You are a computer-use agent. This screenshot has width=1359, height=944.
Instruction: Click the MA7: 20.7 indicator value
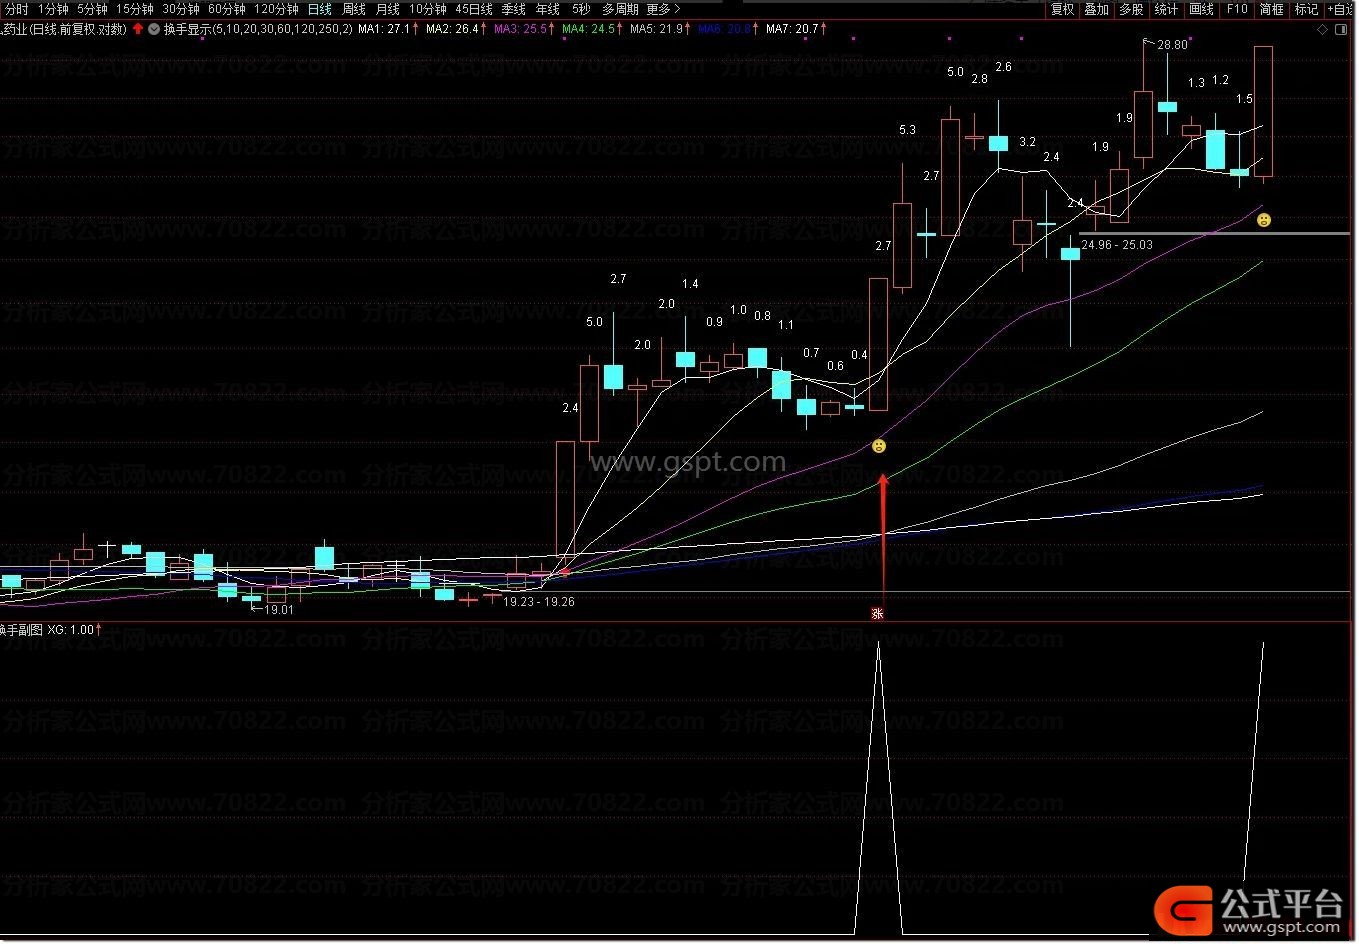point(792,29)
